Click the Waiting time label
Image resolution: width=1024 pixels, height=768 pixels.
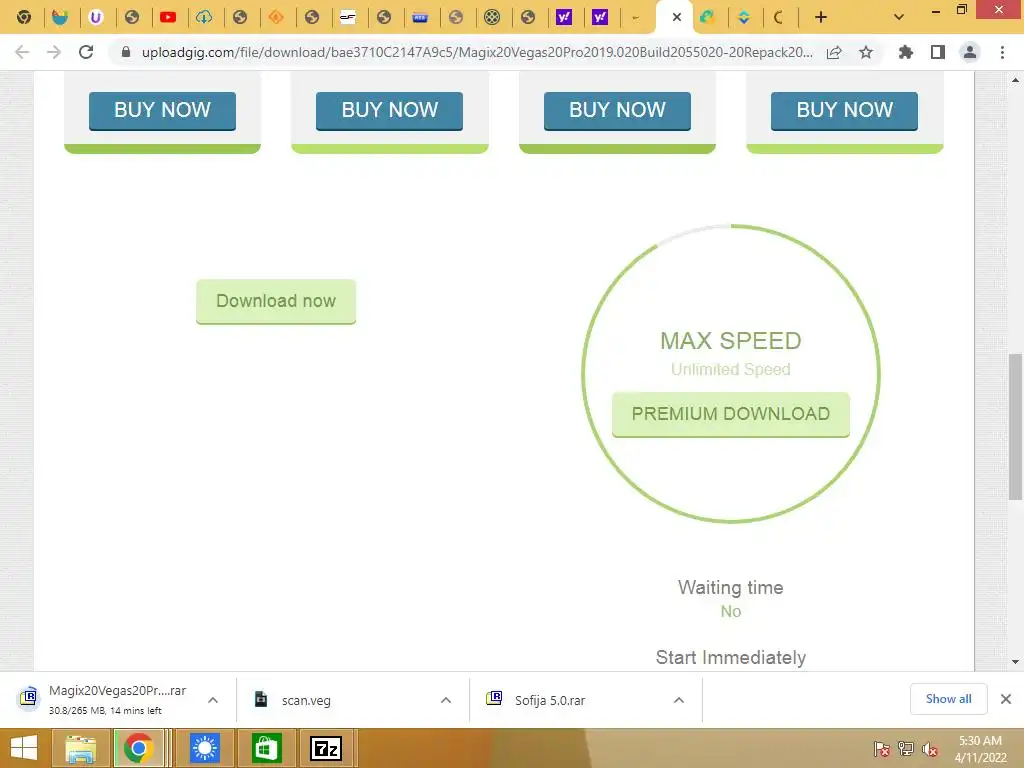[x=731, y=587]
